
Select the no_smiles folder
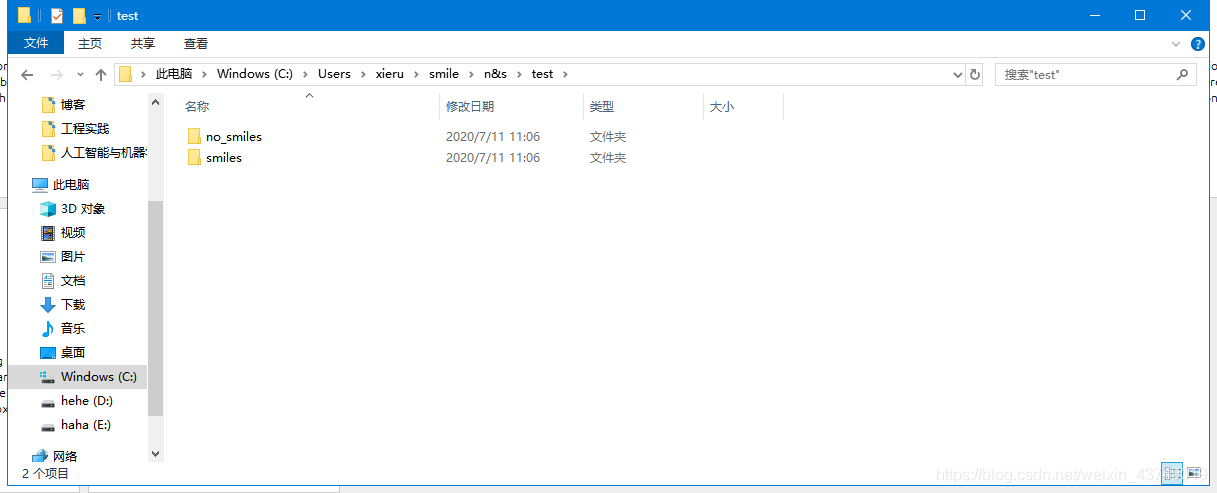tap(234, 136)
